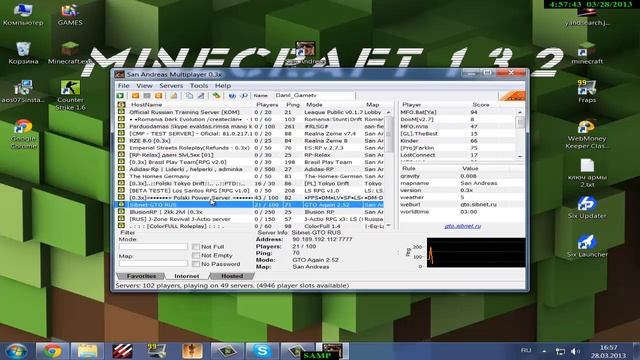The height and width of the screenshot is (360, 640).
Task: Click the RU language indicator in tray
Action: 526,351
